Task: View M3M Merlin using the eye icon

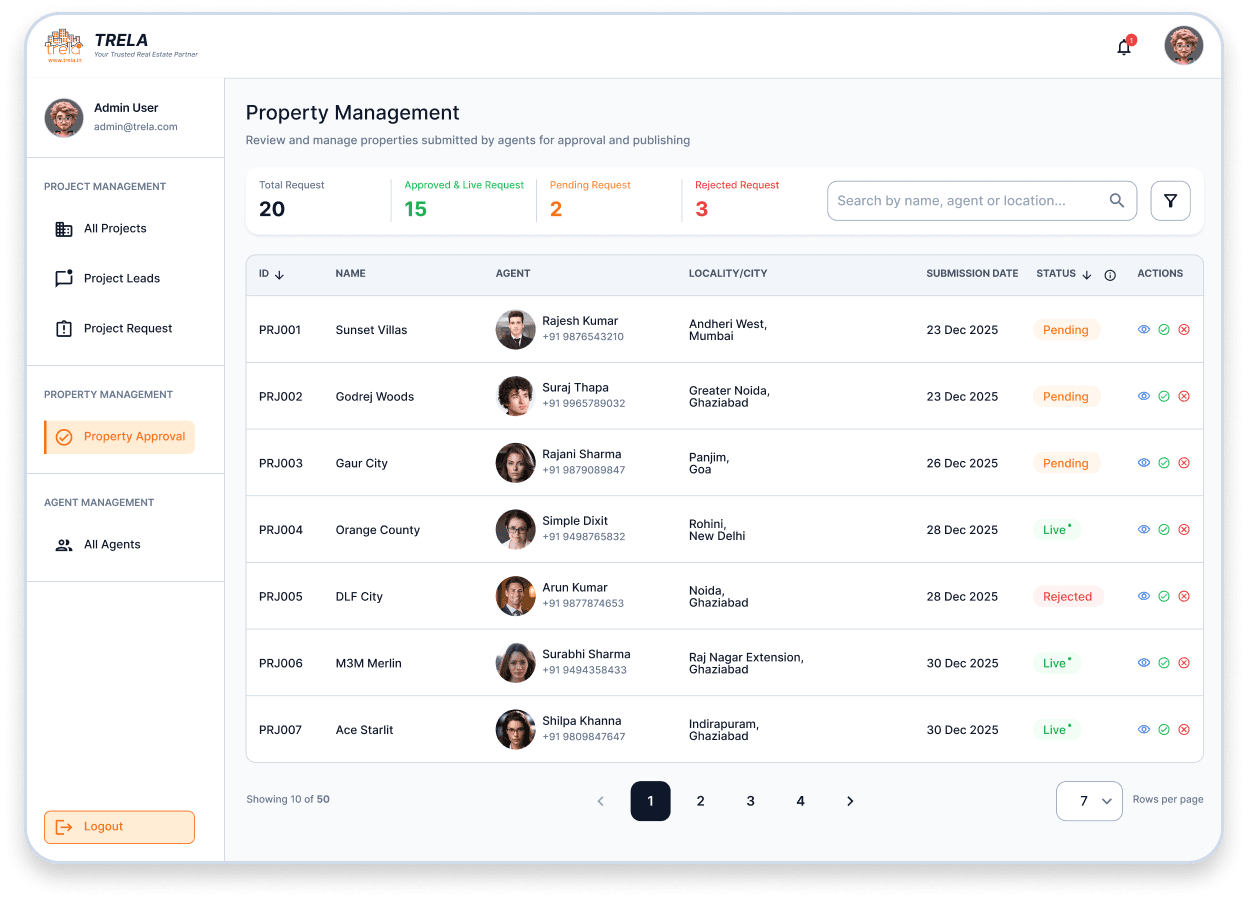Action: 1144,663
